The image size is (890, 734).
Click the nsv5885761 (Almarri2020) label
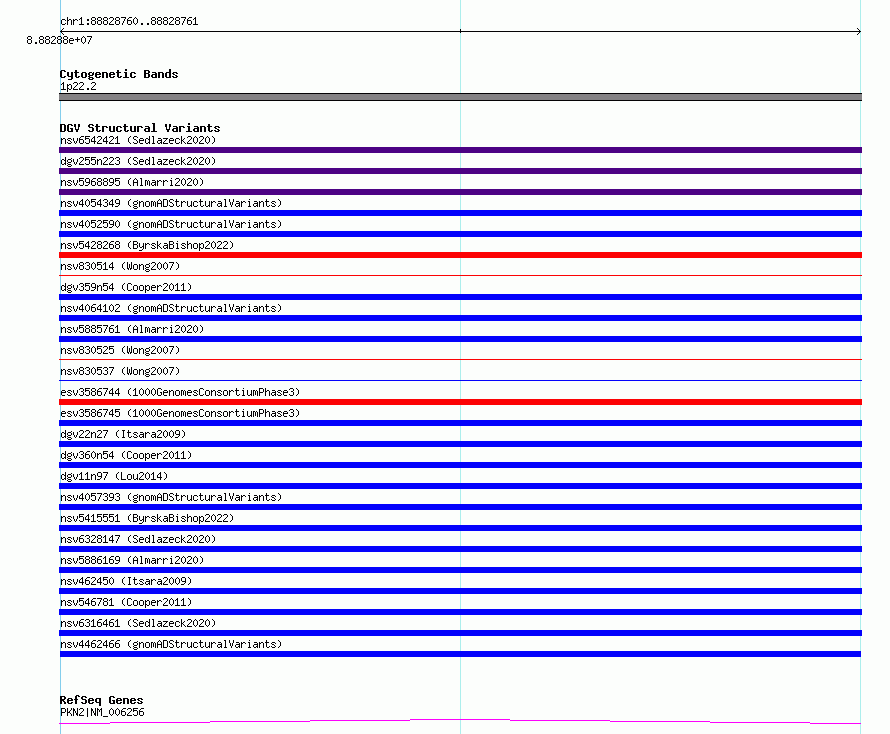(132, 329)
